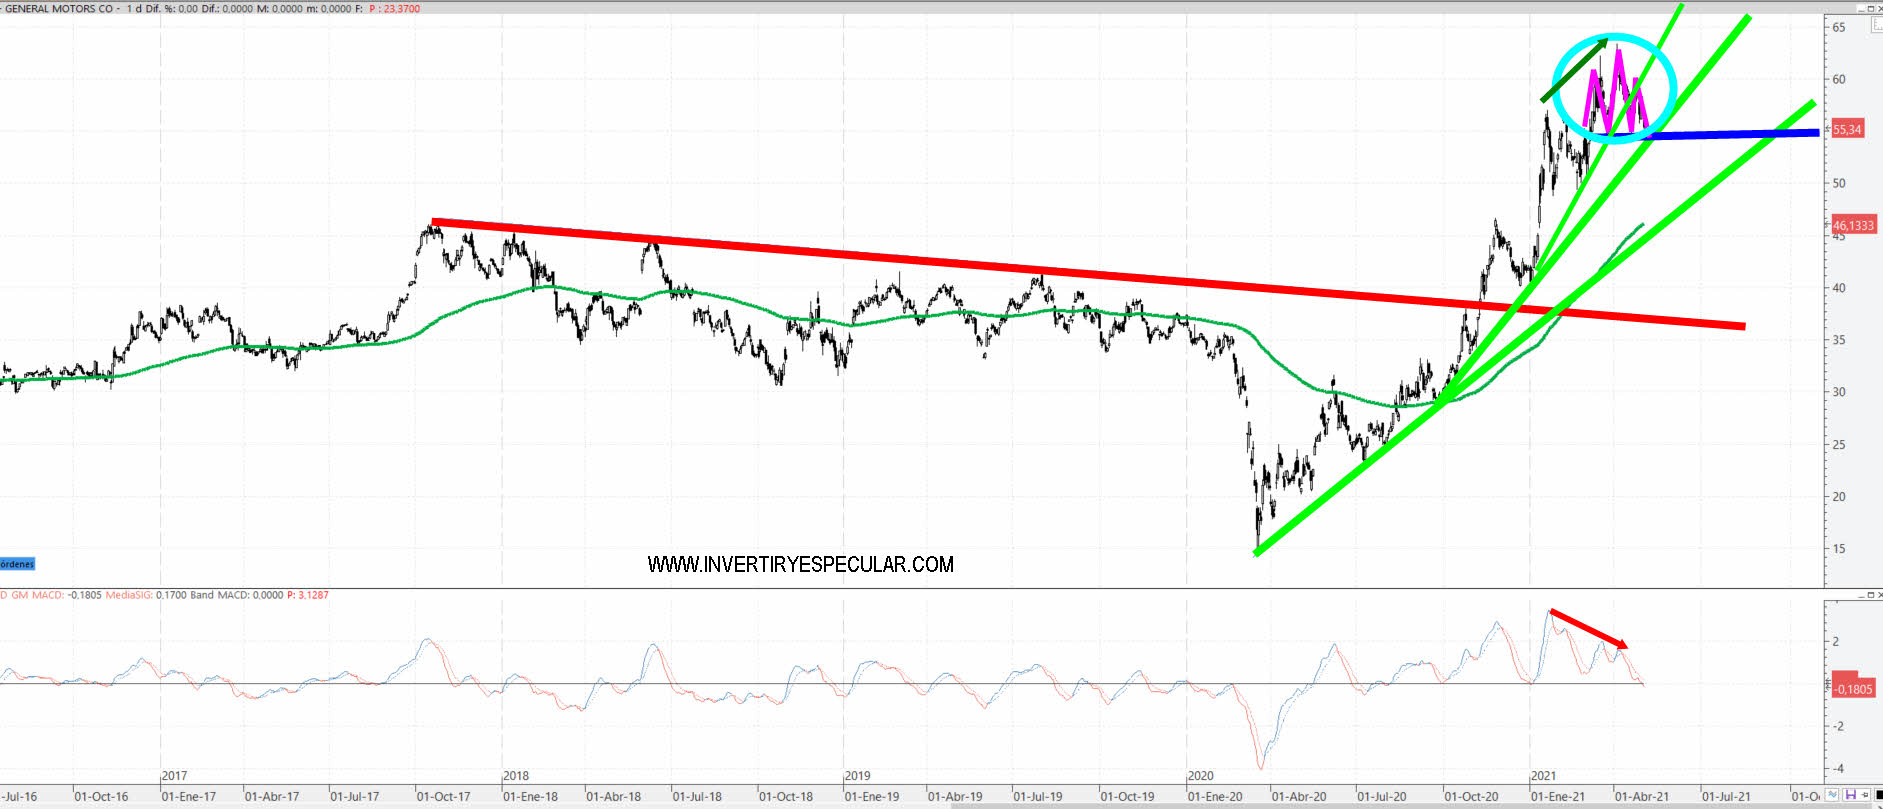1883x809 pixels.
Task: Select the red descending resistance trendline
Action: (1000, 266)
